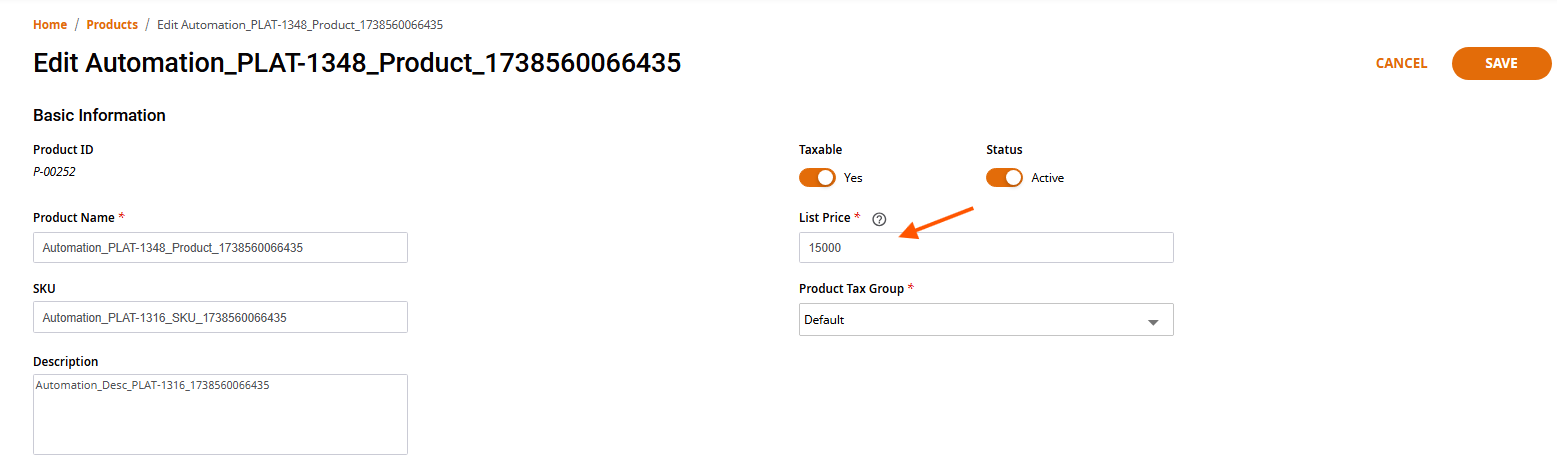Focus the List Price field showing 15000
The image size is (1557, 472).
point(986,248)
